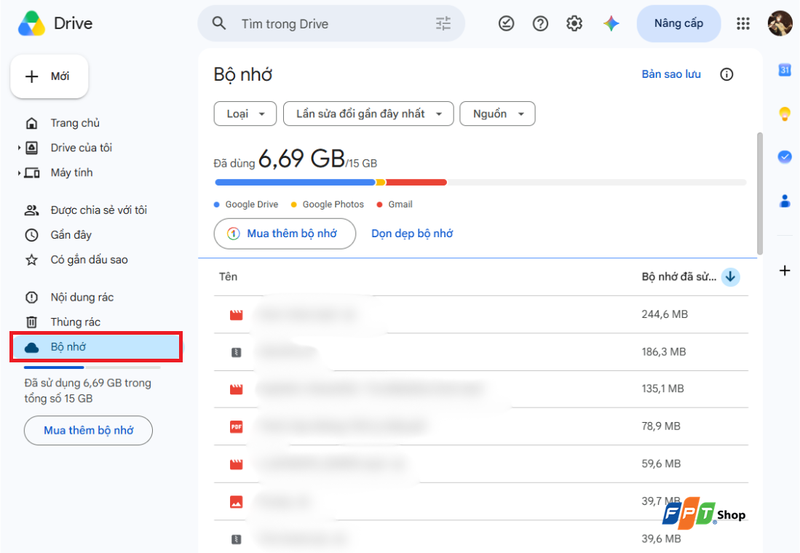Open Contacts person icon in side panel
Viewport: 800px width, 553px height.
tap(785, 201)
